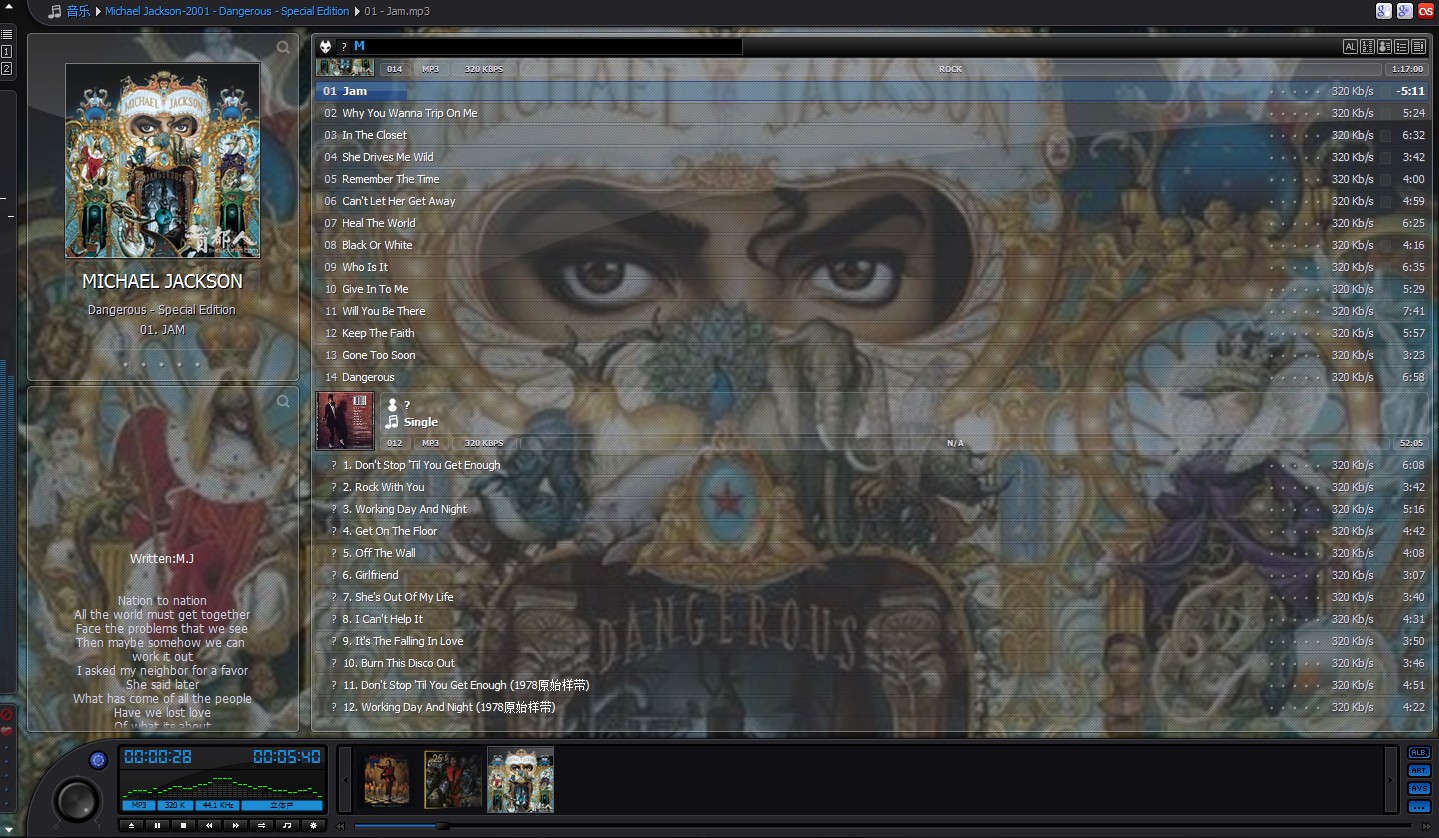Click the panther icon in playlist header
Viewport: 1439px width, 838px height.
[x=325, y=47]
